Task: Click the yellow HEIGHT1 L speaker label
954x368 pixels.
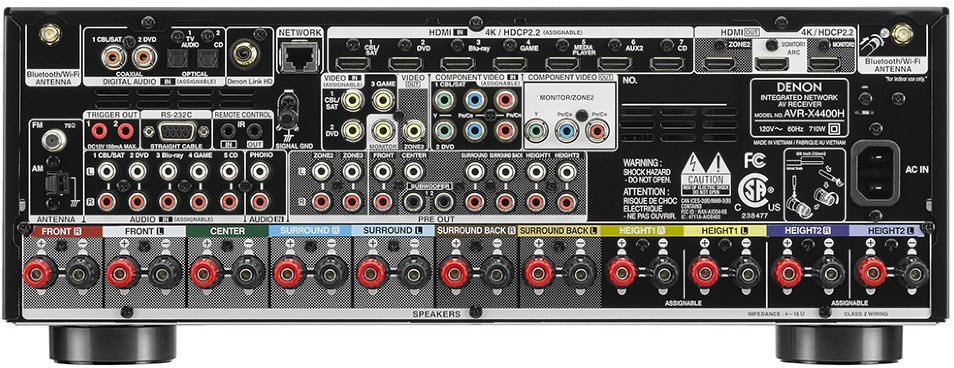Action: 725,231
